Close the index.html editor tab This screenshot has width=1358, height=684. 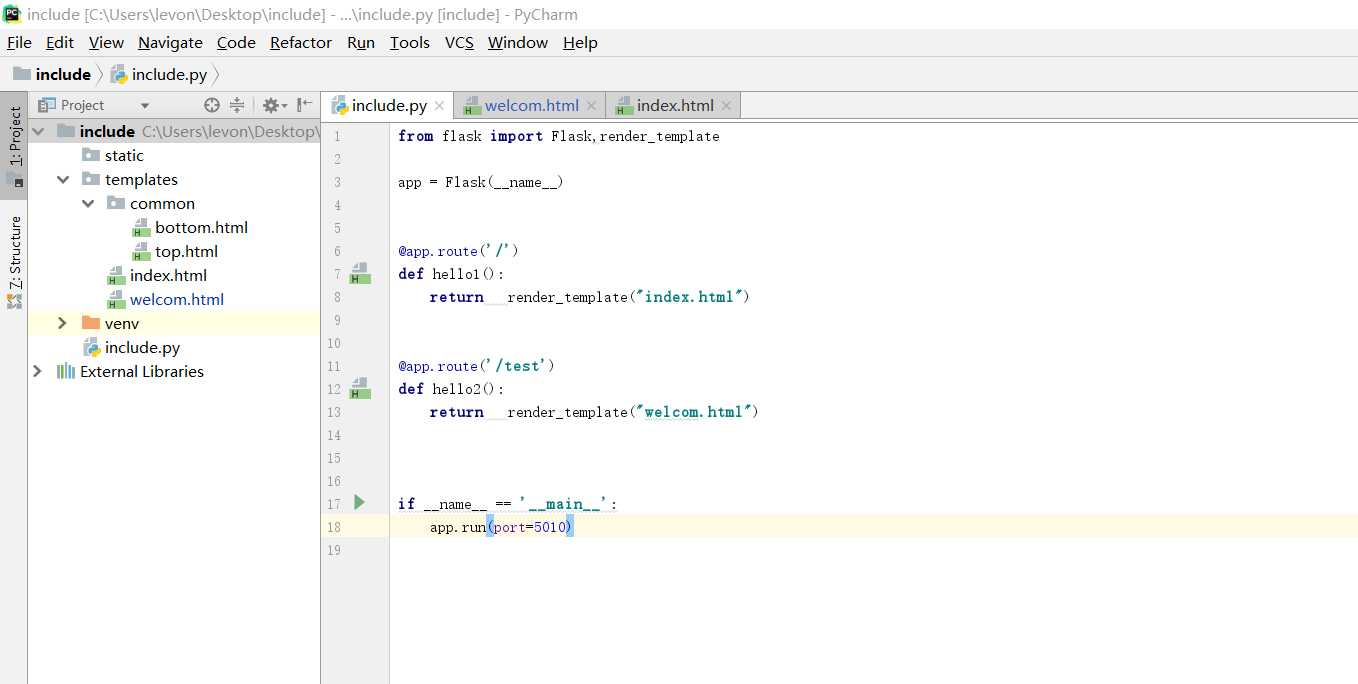pos(726,105)
